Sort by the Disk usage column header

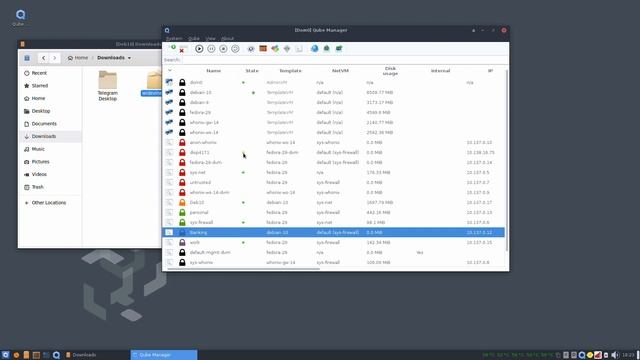(390, 71)
